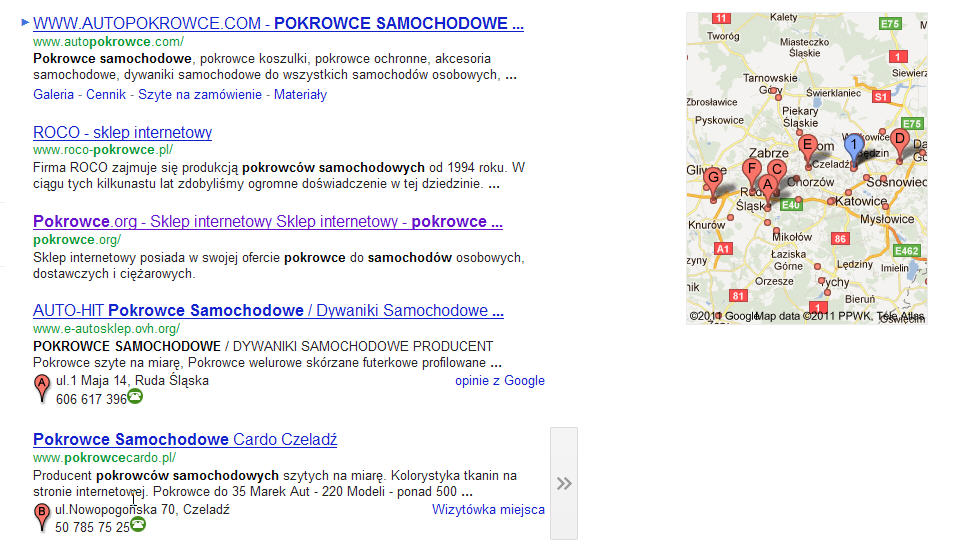Click map pin E on the map
953x549 pixels.
coord(808,150)
